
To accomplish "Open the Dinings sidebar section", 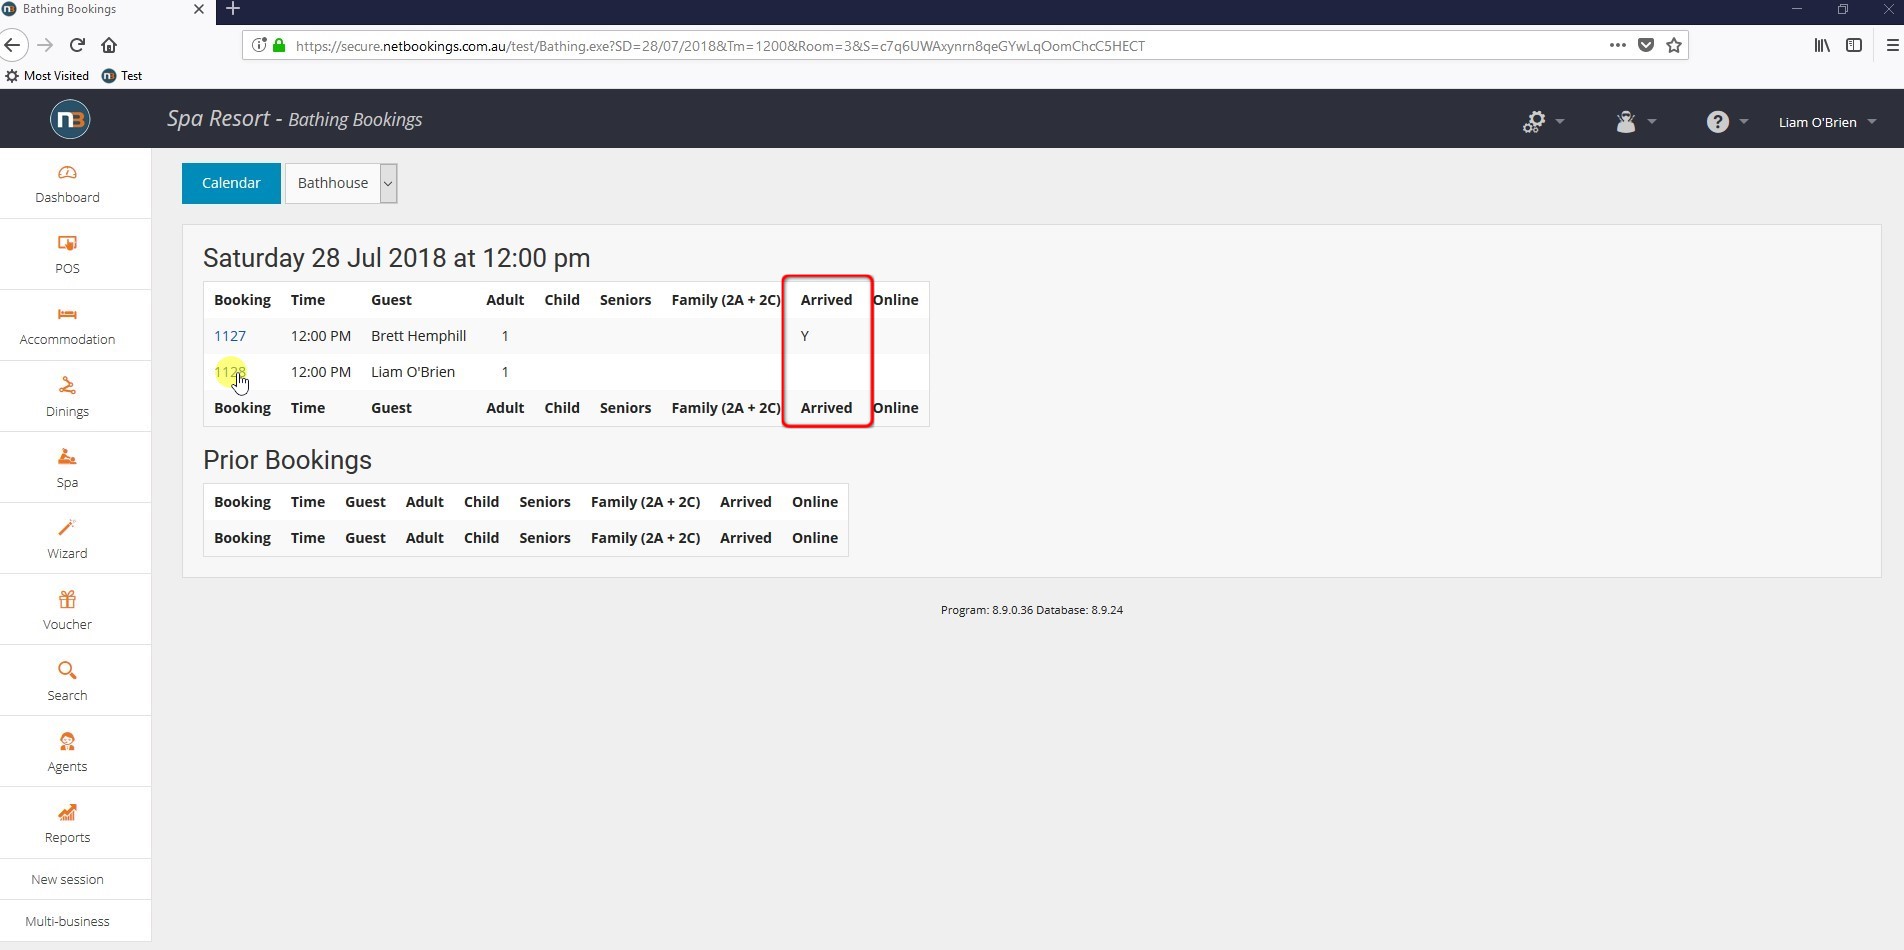I will coord(67,397).
